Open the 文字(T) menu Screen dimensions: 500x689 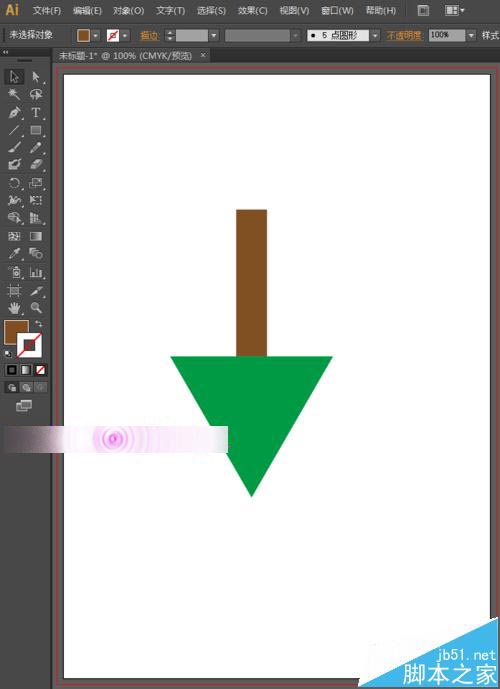pyautogui.click(x=170, y=11)
